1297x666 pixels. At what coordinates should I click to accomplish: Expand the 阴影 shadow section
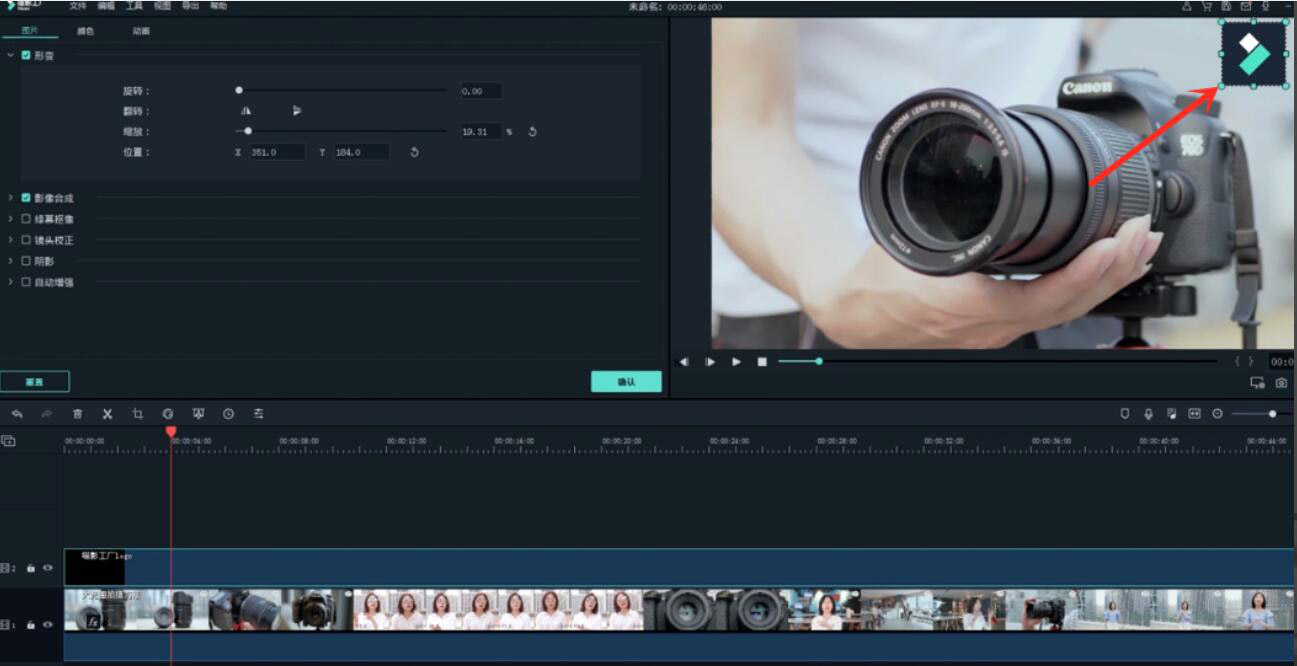10,261
